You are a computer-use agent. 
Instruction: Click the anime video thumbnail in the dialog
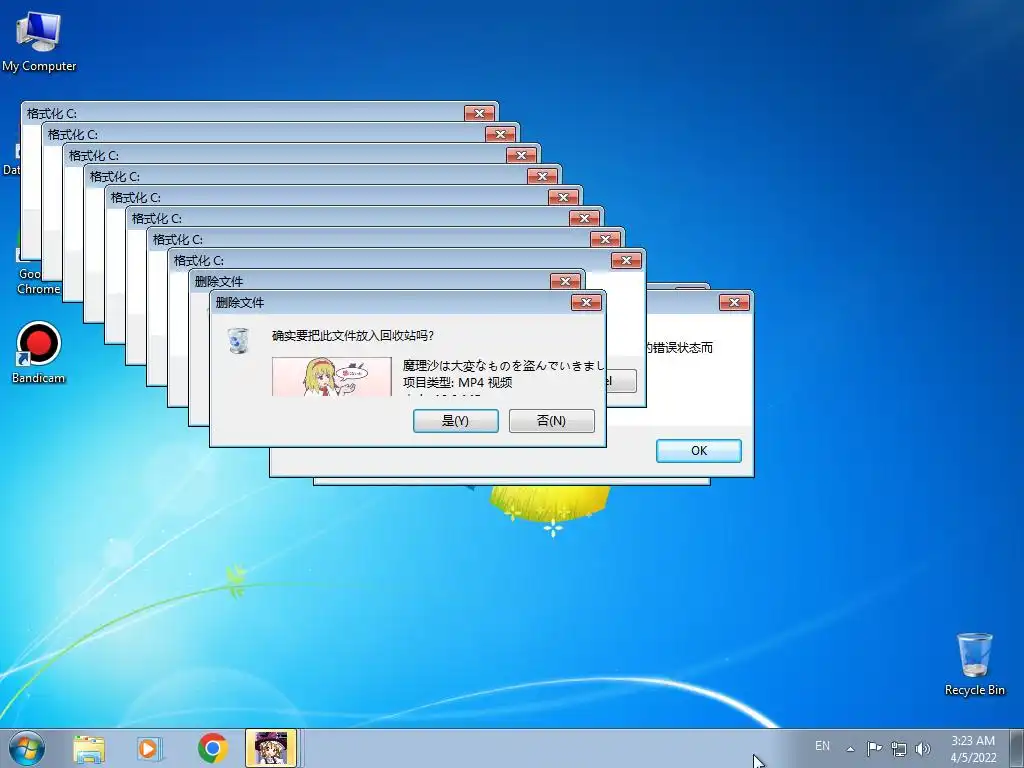pos(332,376)
